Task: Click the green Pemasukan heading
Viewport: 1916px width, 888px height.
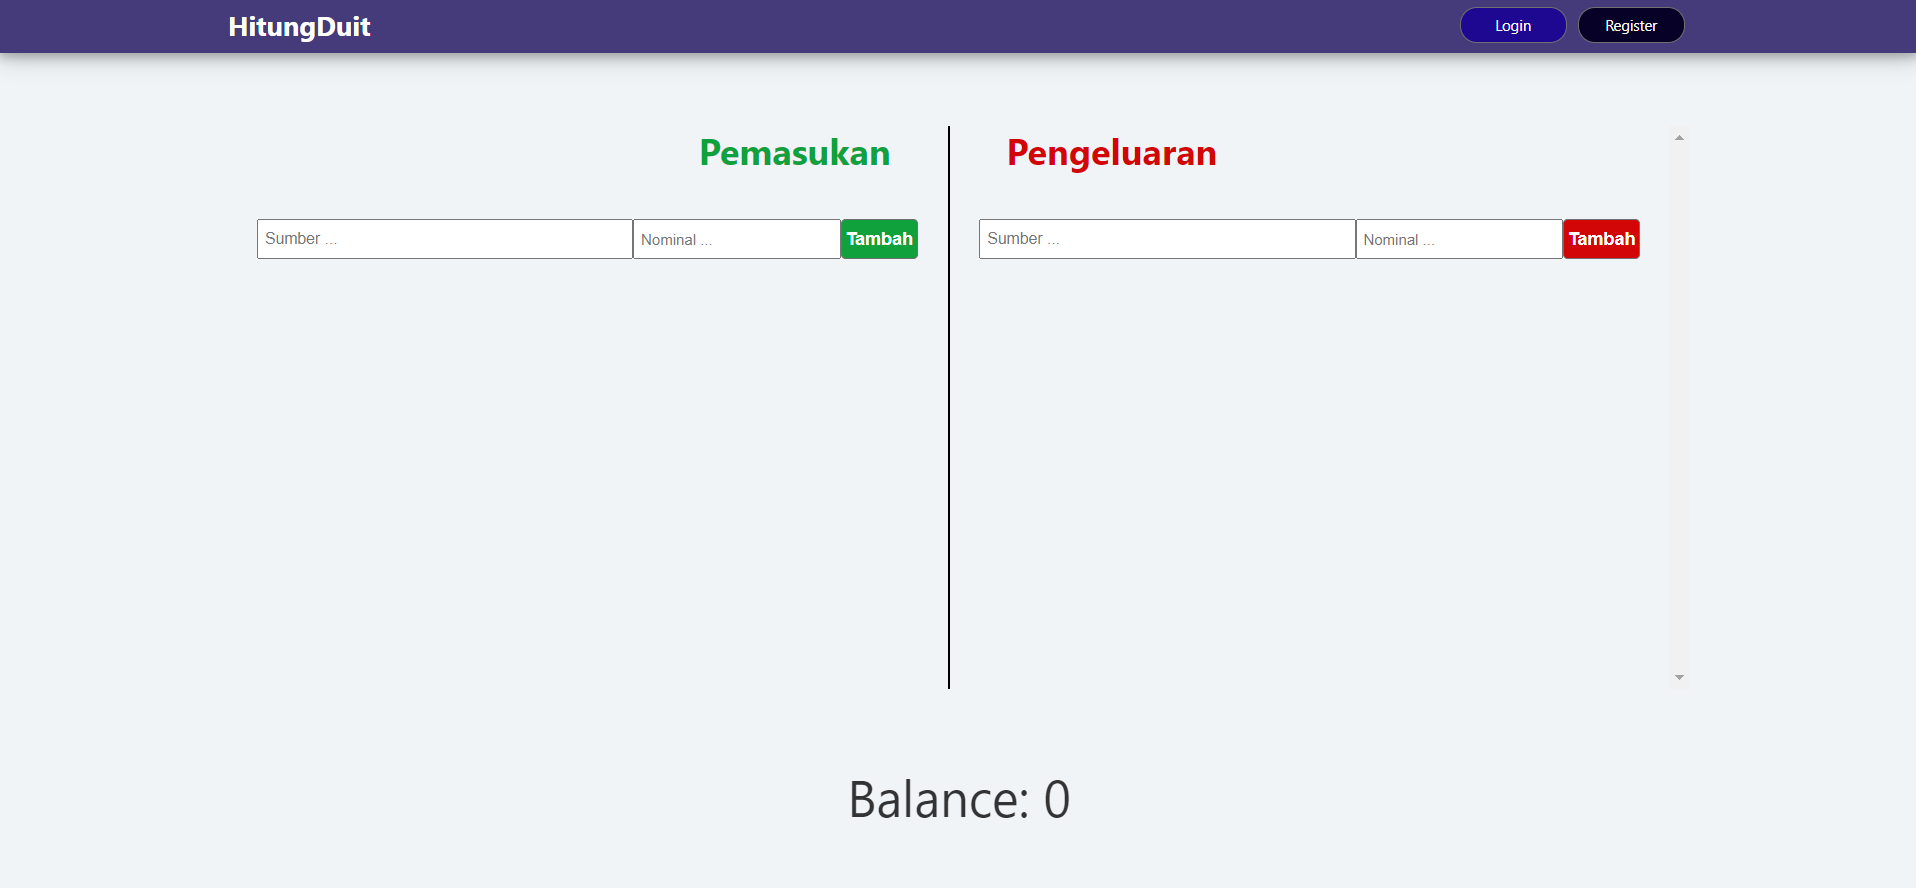Action: [794, 153]
